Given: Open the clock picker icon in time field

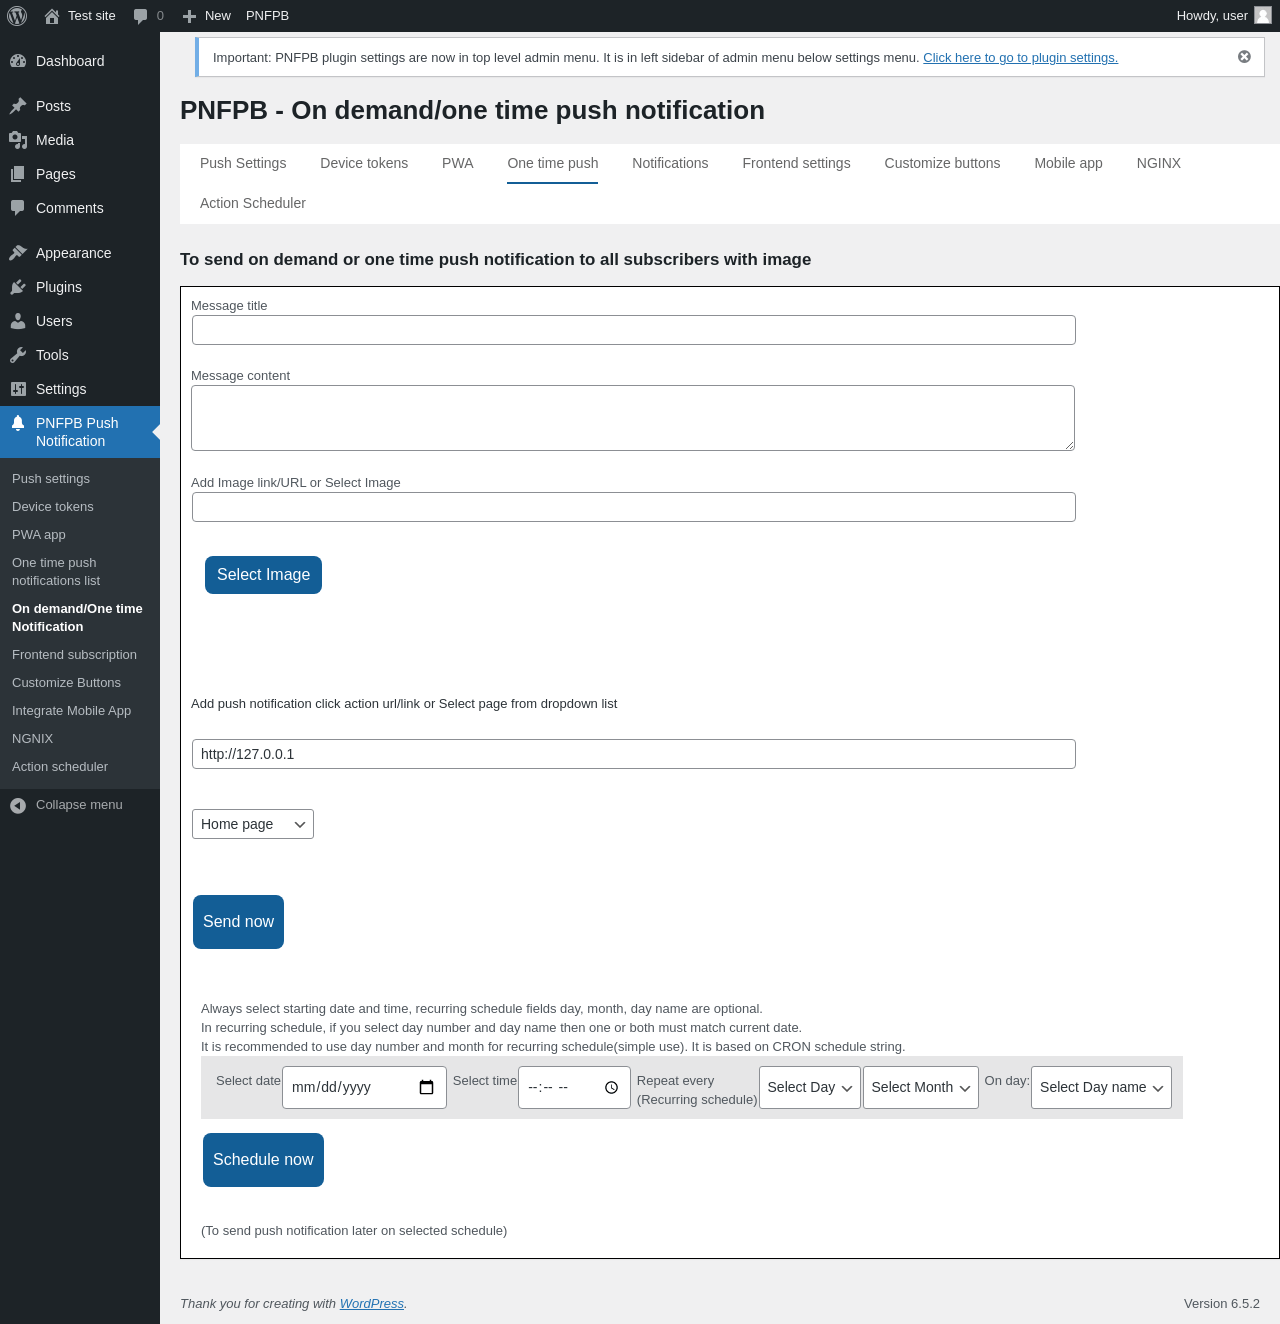Looking at the screenshot, I should point(612,1087).
